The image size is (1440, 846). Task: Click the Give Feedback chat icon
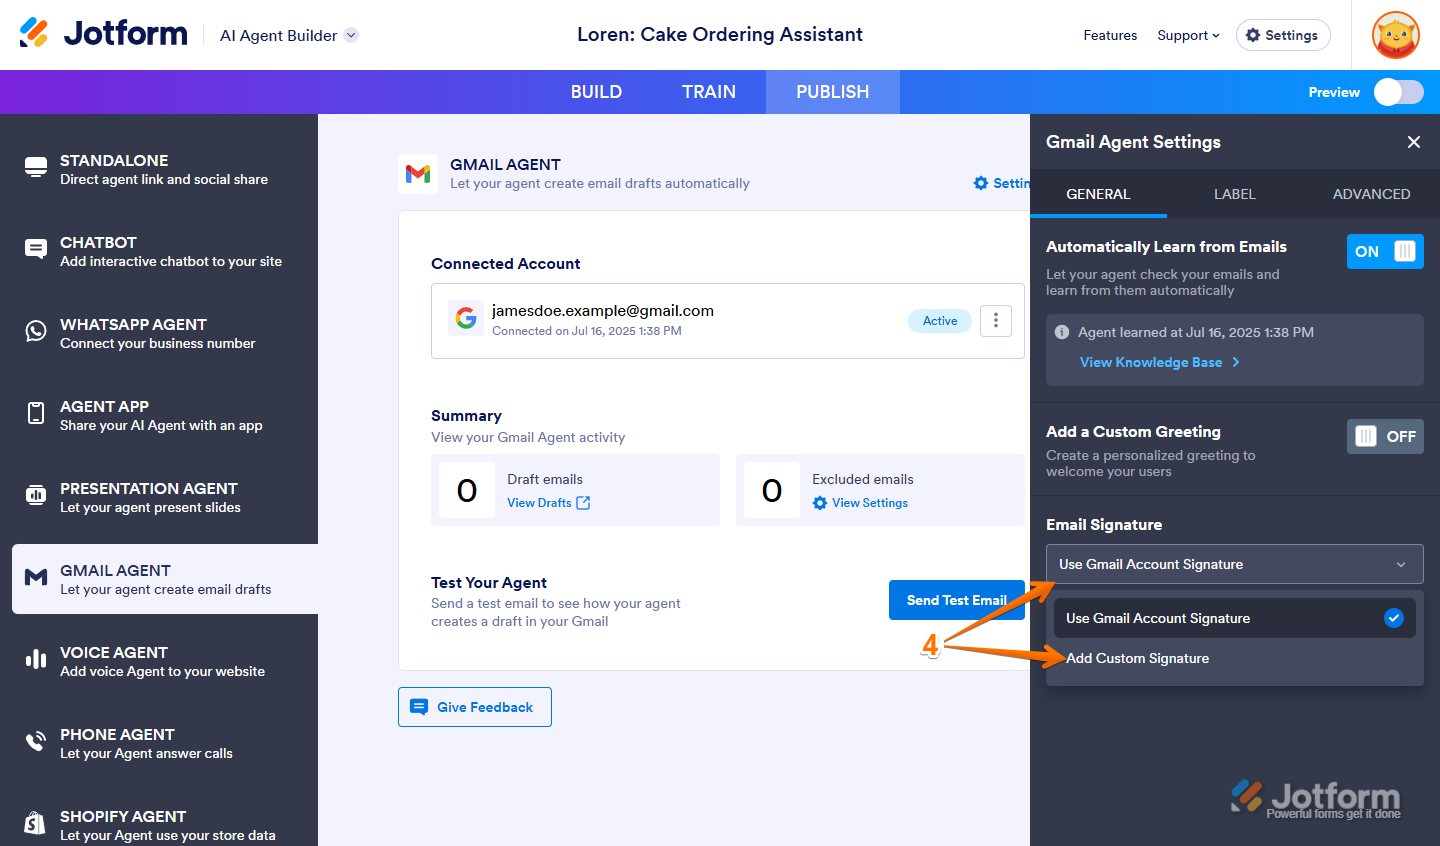point(419,707)
